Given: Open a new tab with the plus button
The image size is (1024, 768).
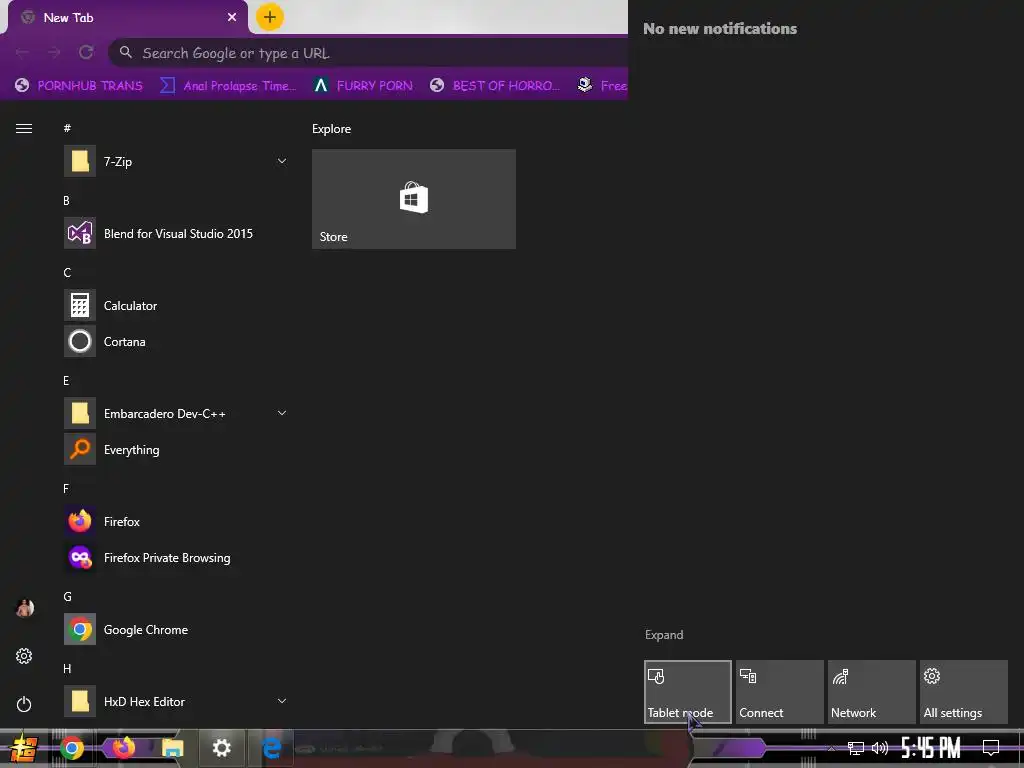Looking at the screenshot, I should tap(270, 17).
